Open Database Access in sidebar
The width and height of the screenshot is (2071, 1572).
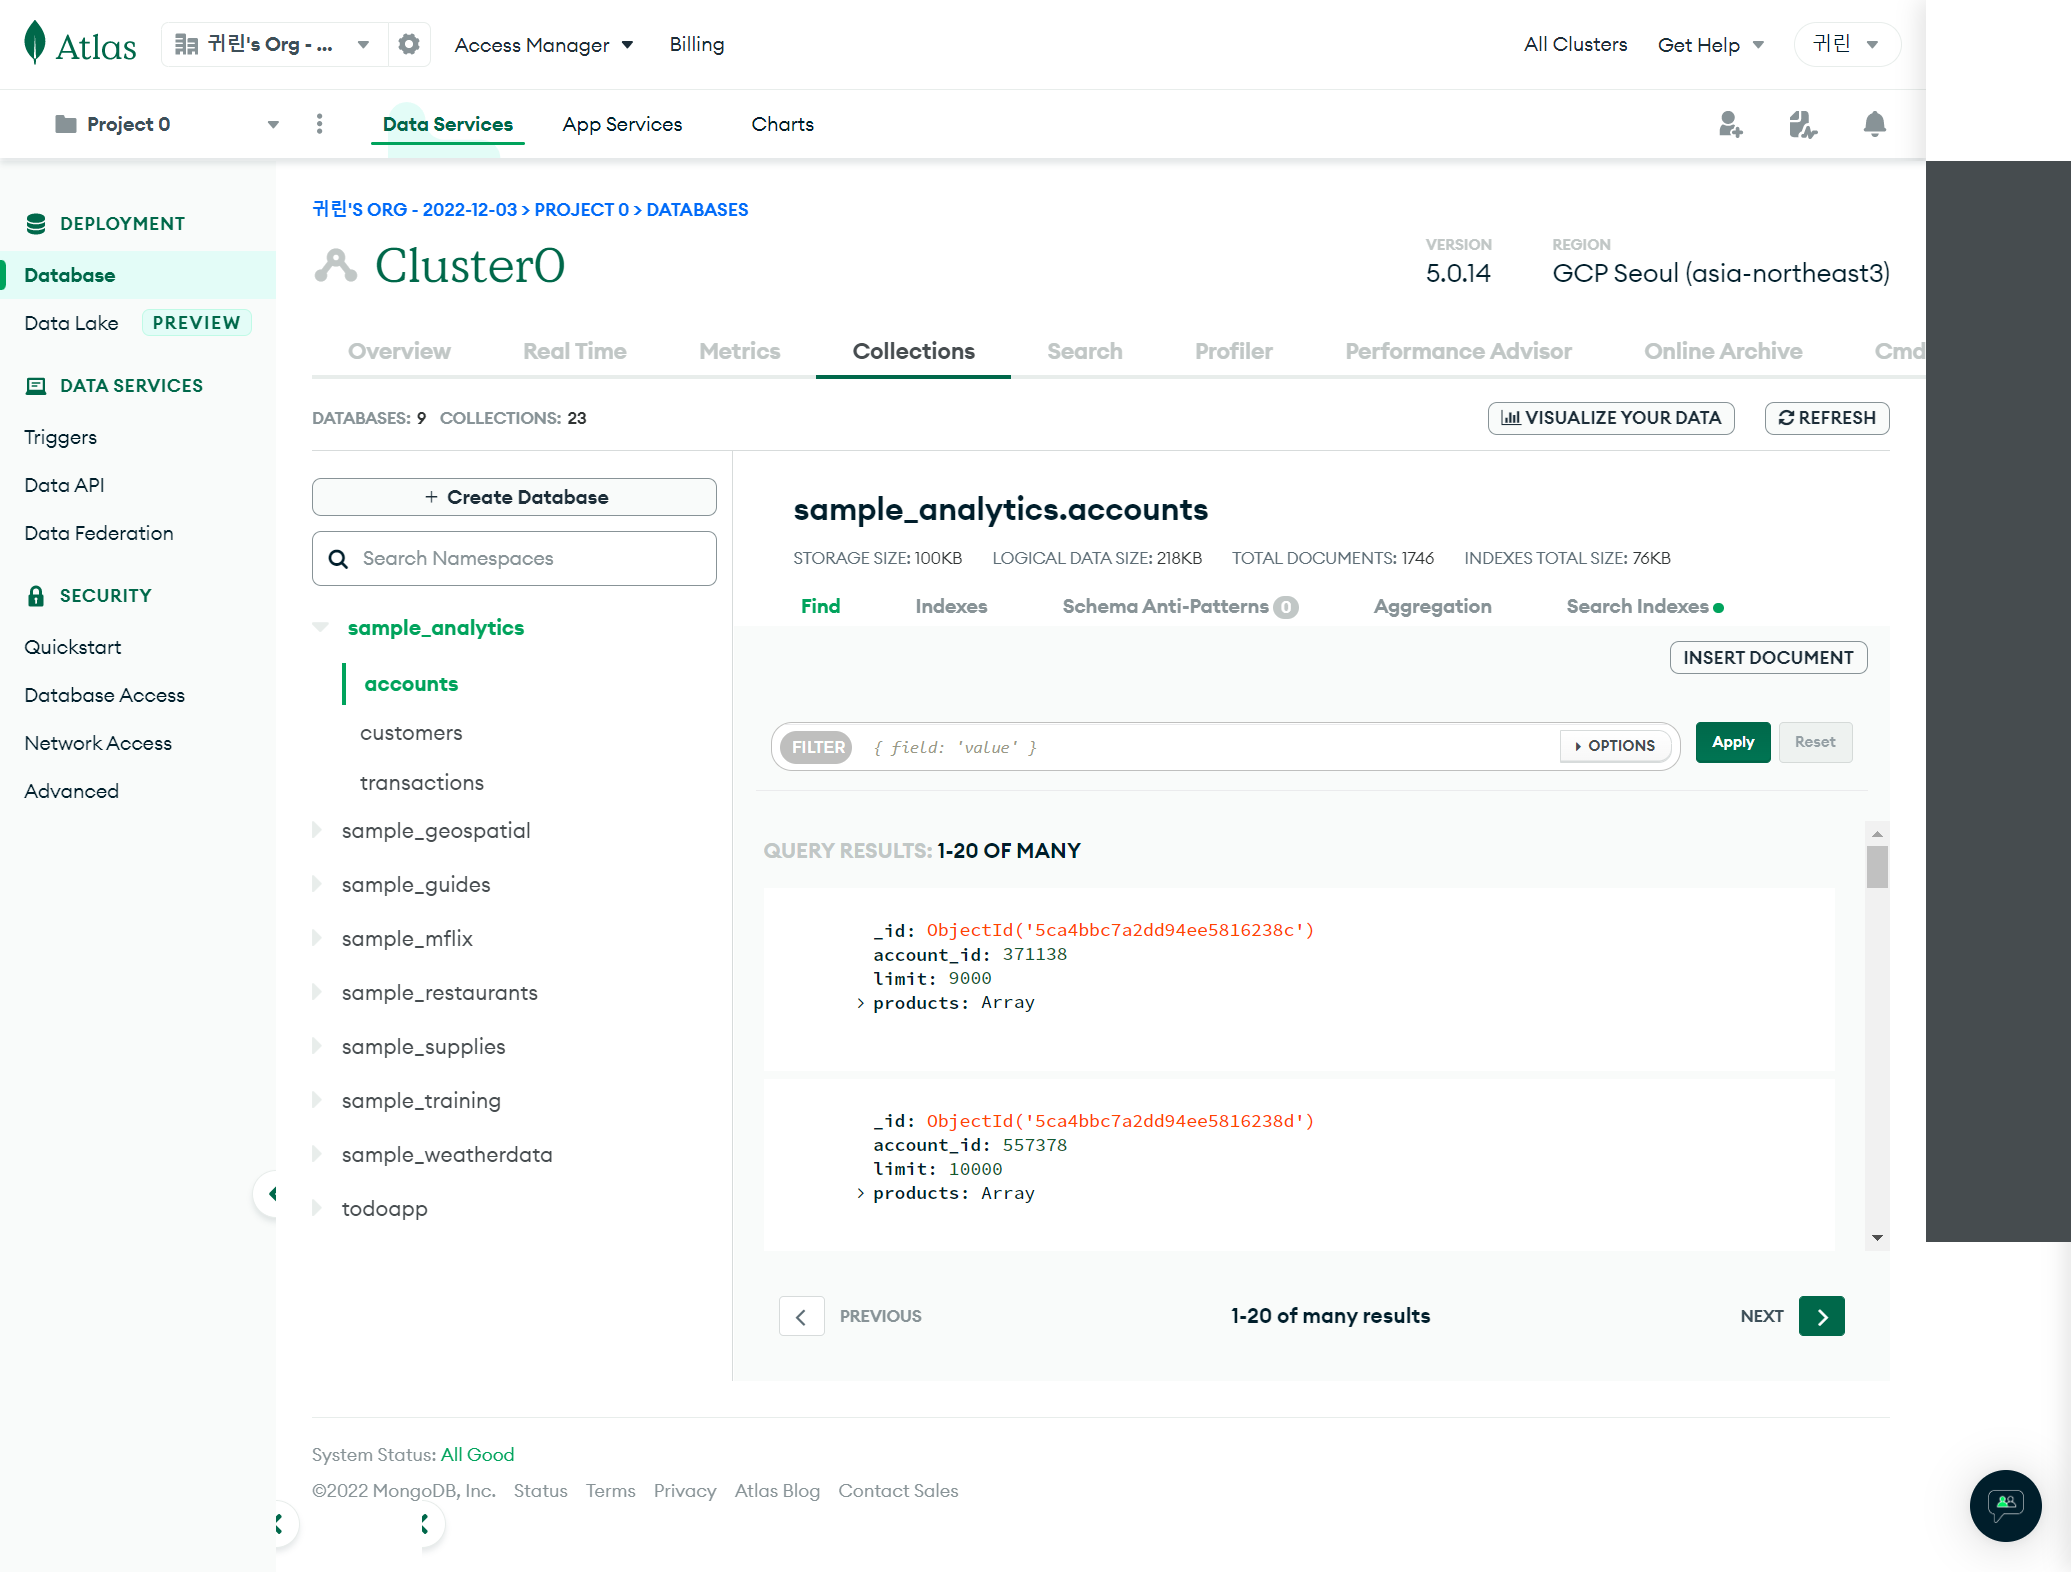104,695
